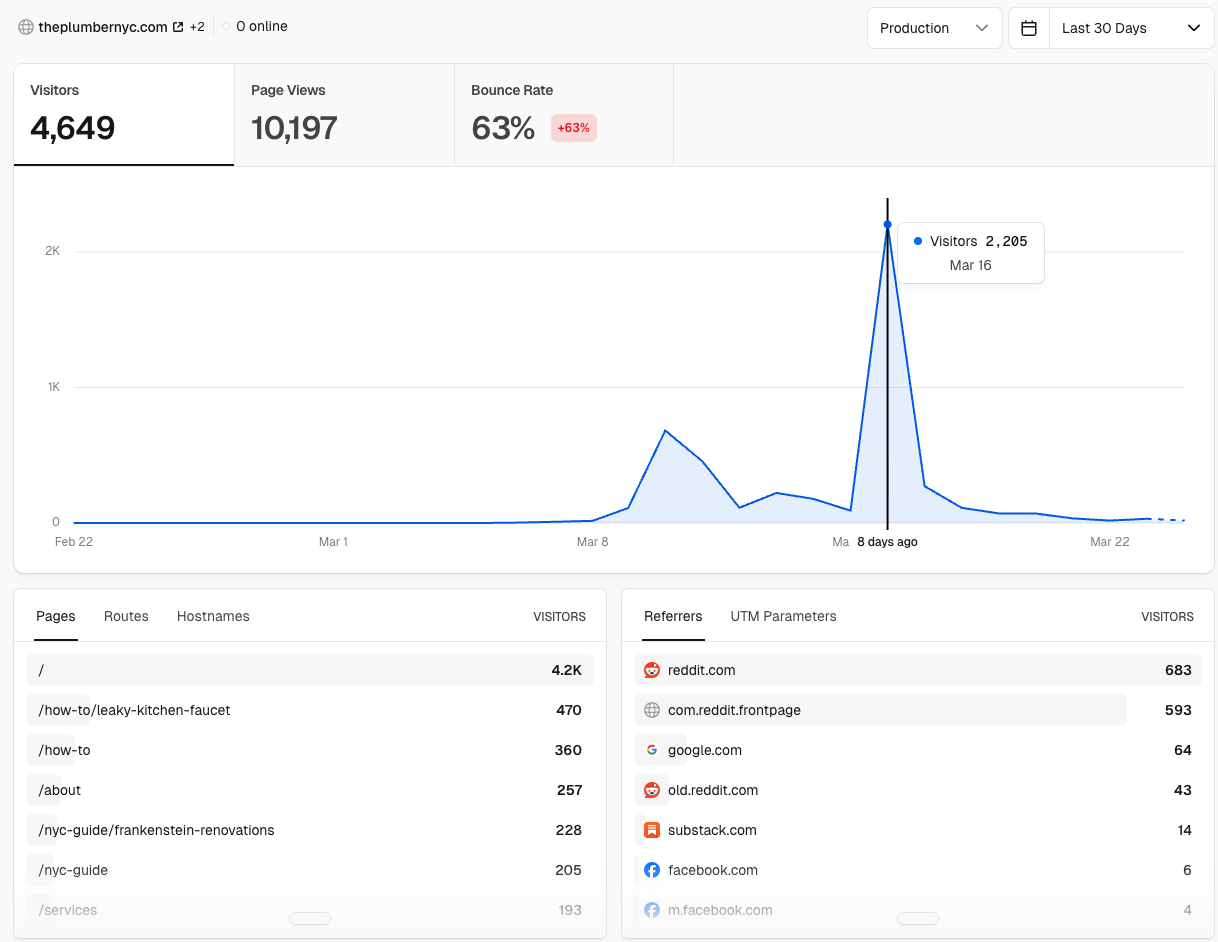Screen dimensions: 1218x942
Task: Click the globe icon beside theplumbernyc.com
Action: pos(26,27)
